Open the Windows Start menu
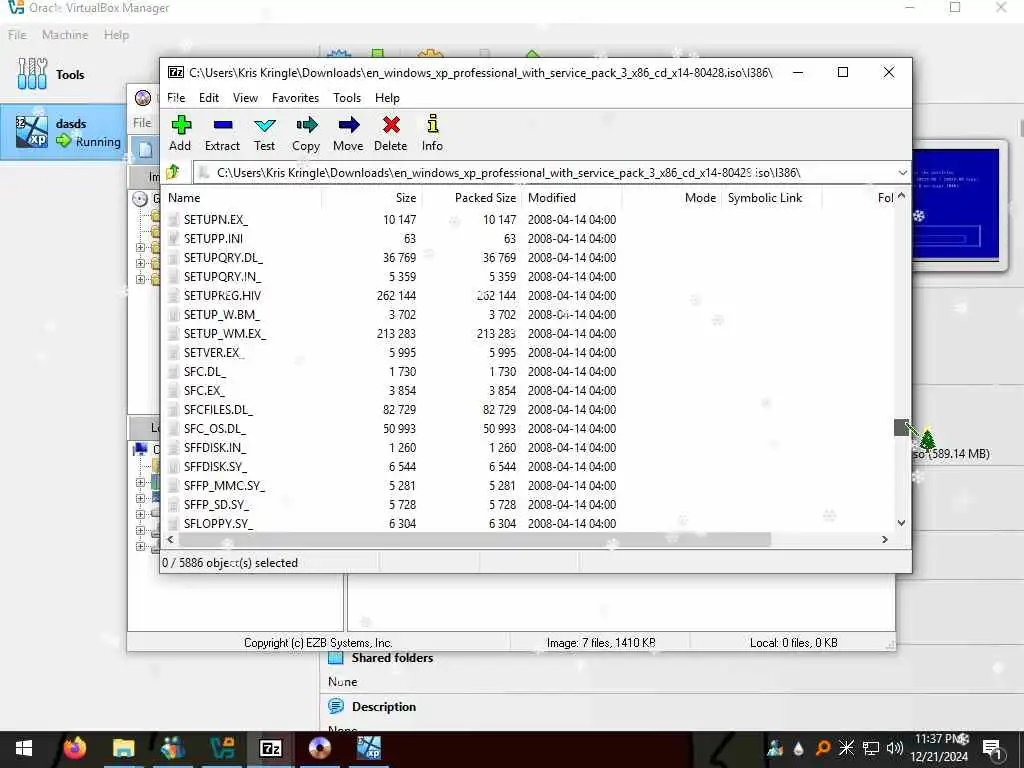The image size is (1024, 768). click(x=24, y=748)
